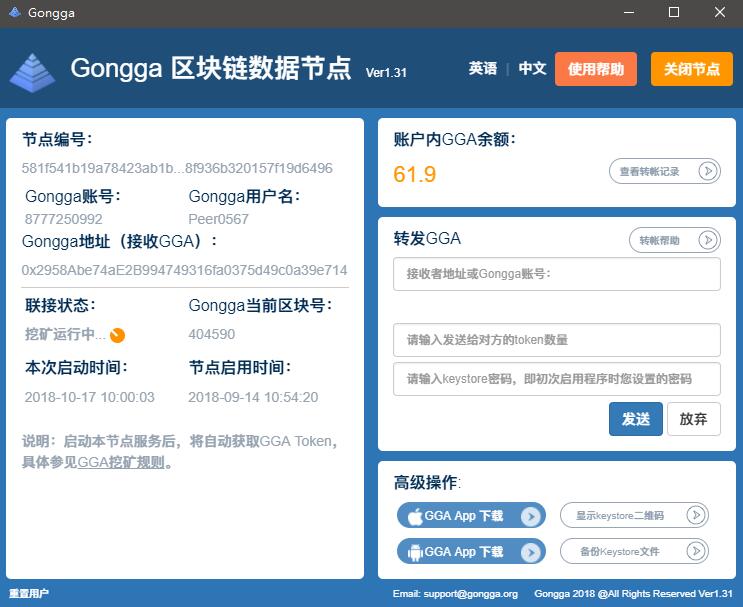Focus the receiver address or Gongga账号 field

click(556, 274)
